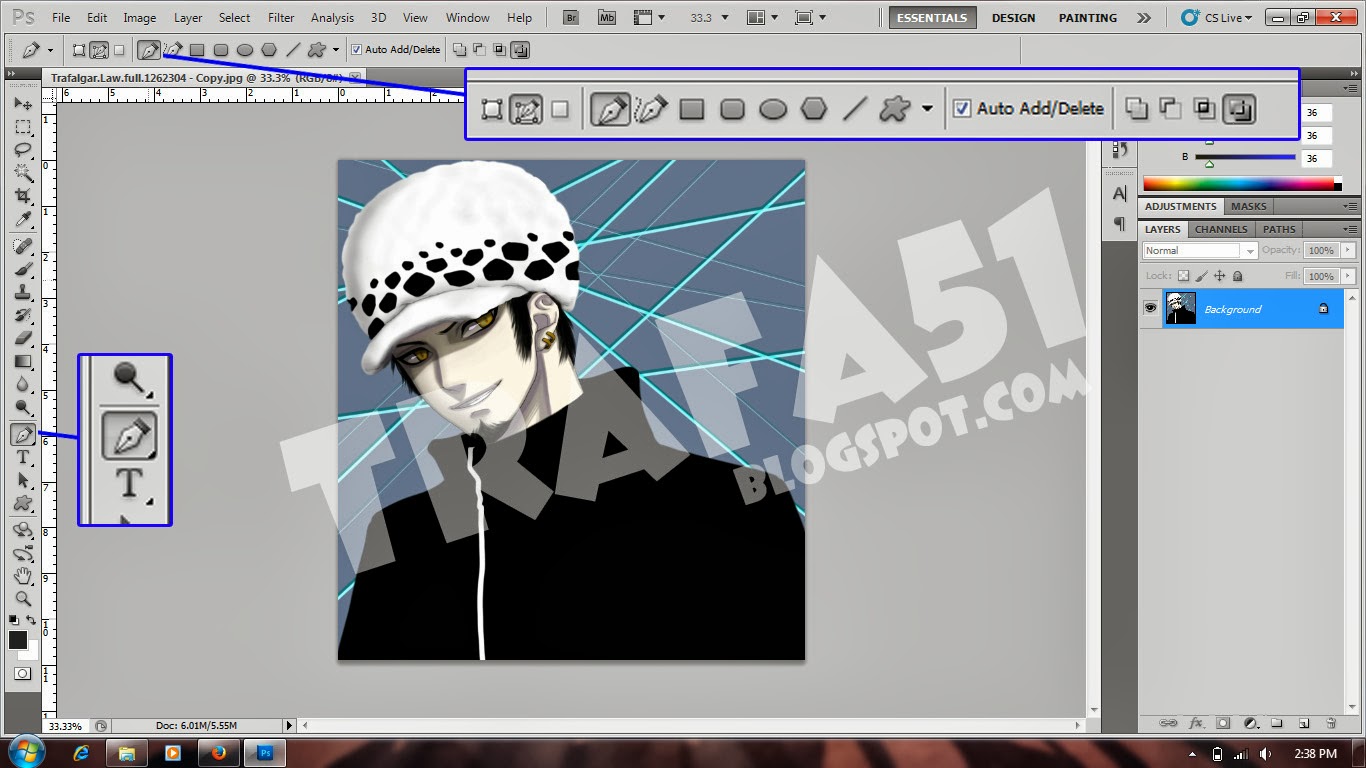This screenshot has width=1366, height=768.
Task: Open the Window menu
Action: 467,17
